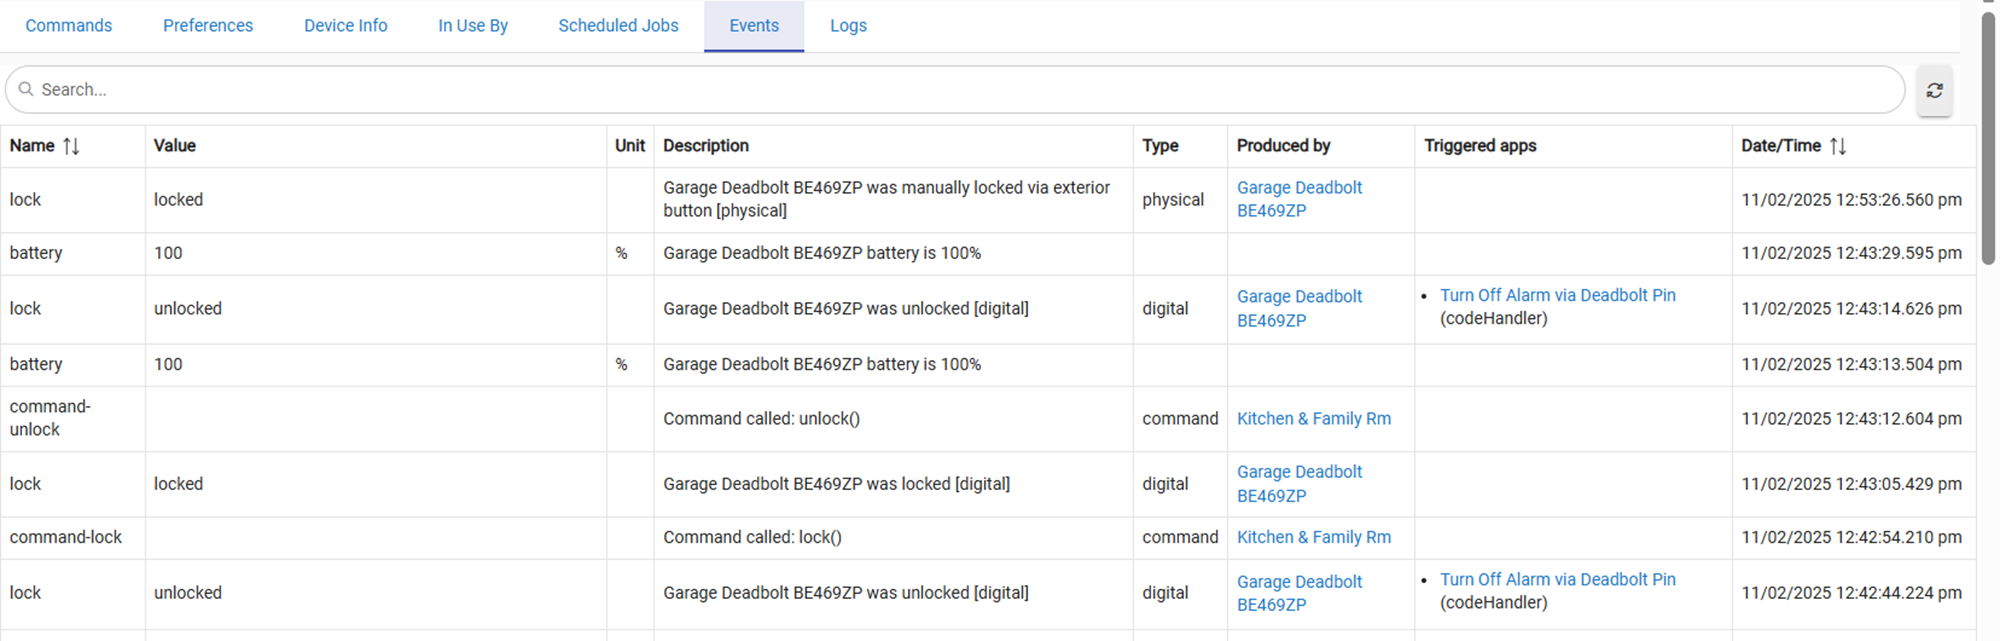Go to the In Use By tab
The image size is (2000, 641).
click(472, 26)
